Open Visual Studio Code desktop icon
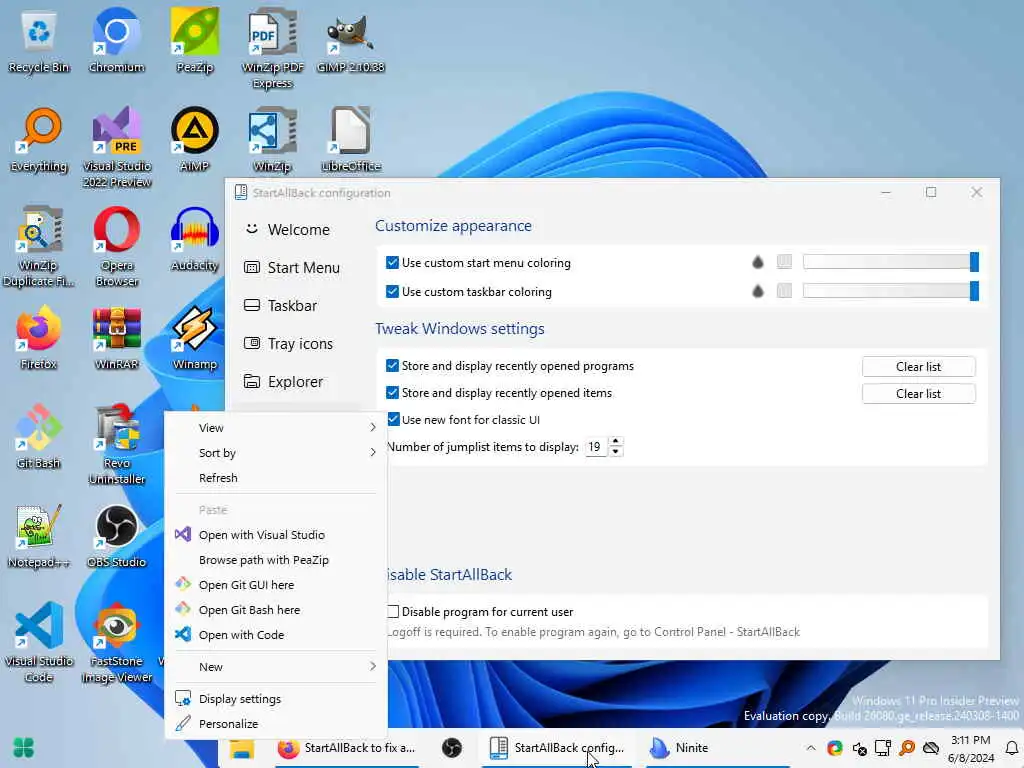 point(39,643)
